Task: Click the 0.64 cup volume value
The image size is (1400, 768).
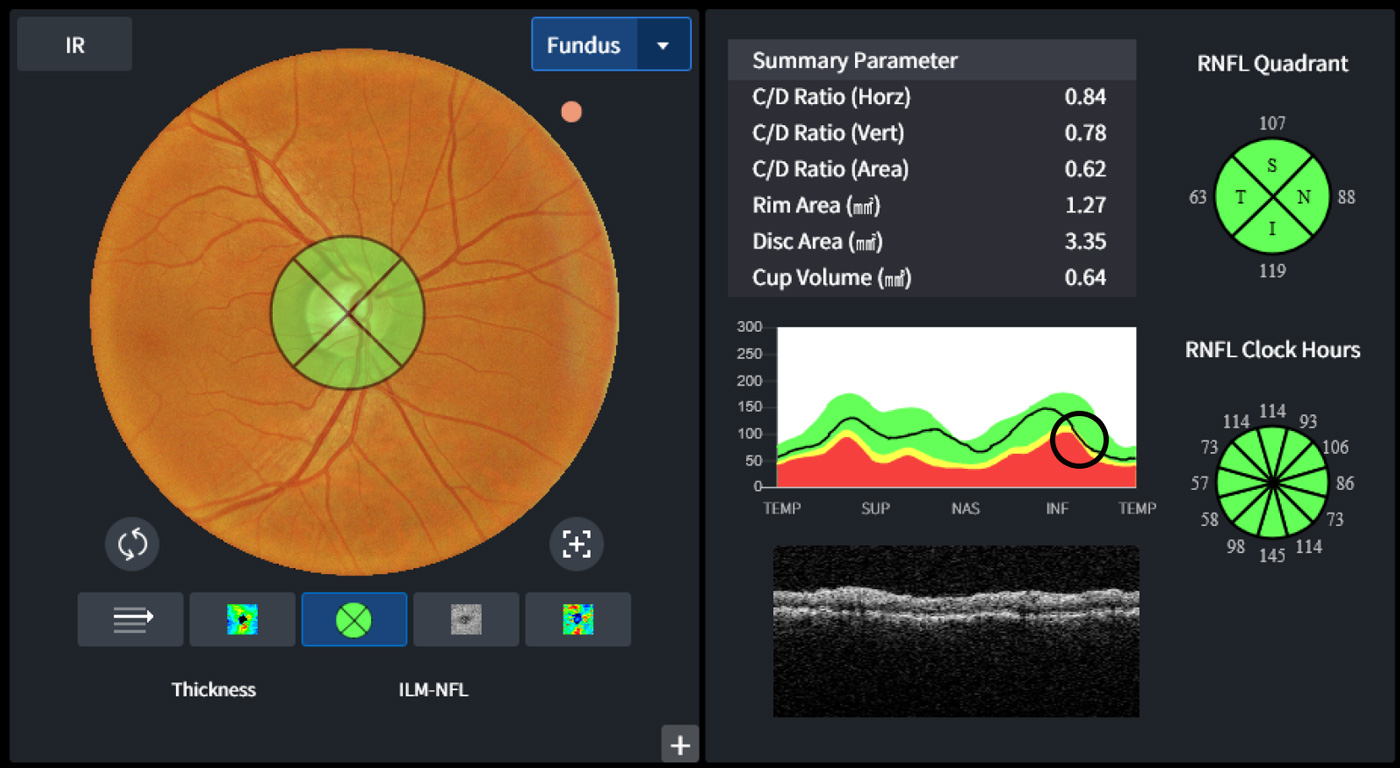Action: pyautogui.click(x=1086, y=277)
